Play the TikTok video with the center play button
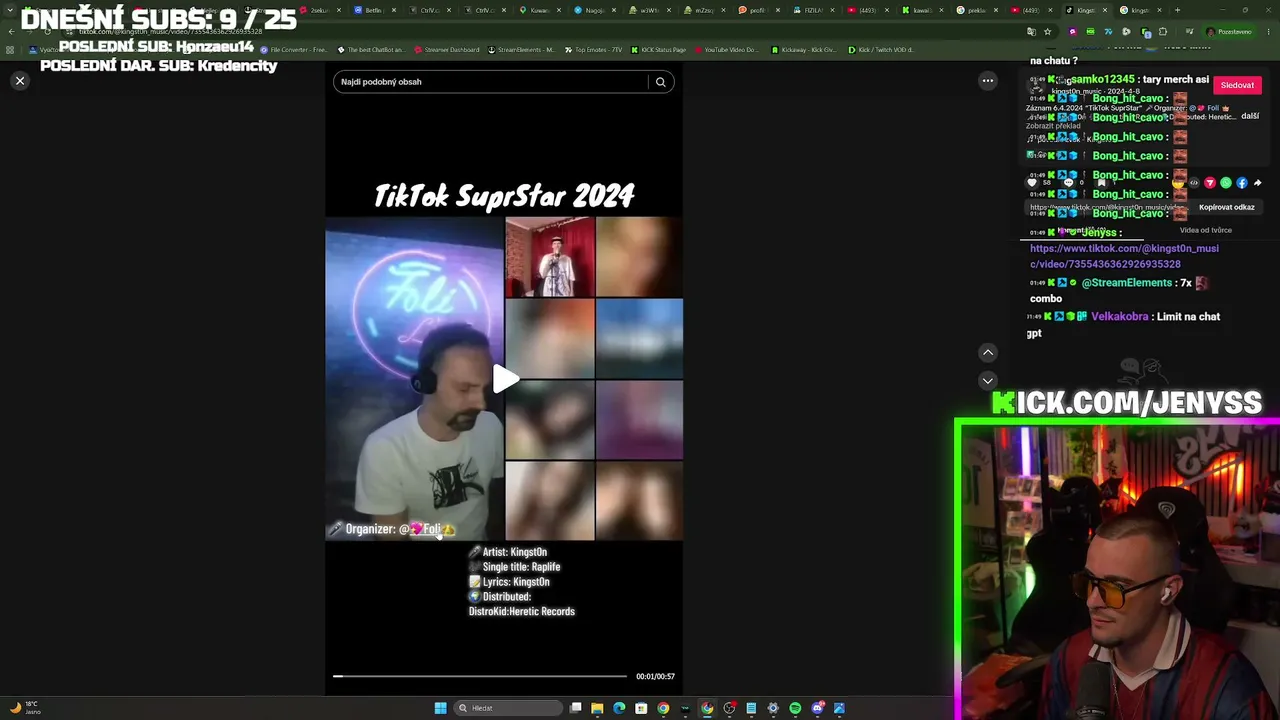1280x720 pixels. click(x=505, y=378)
